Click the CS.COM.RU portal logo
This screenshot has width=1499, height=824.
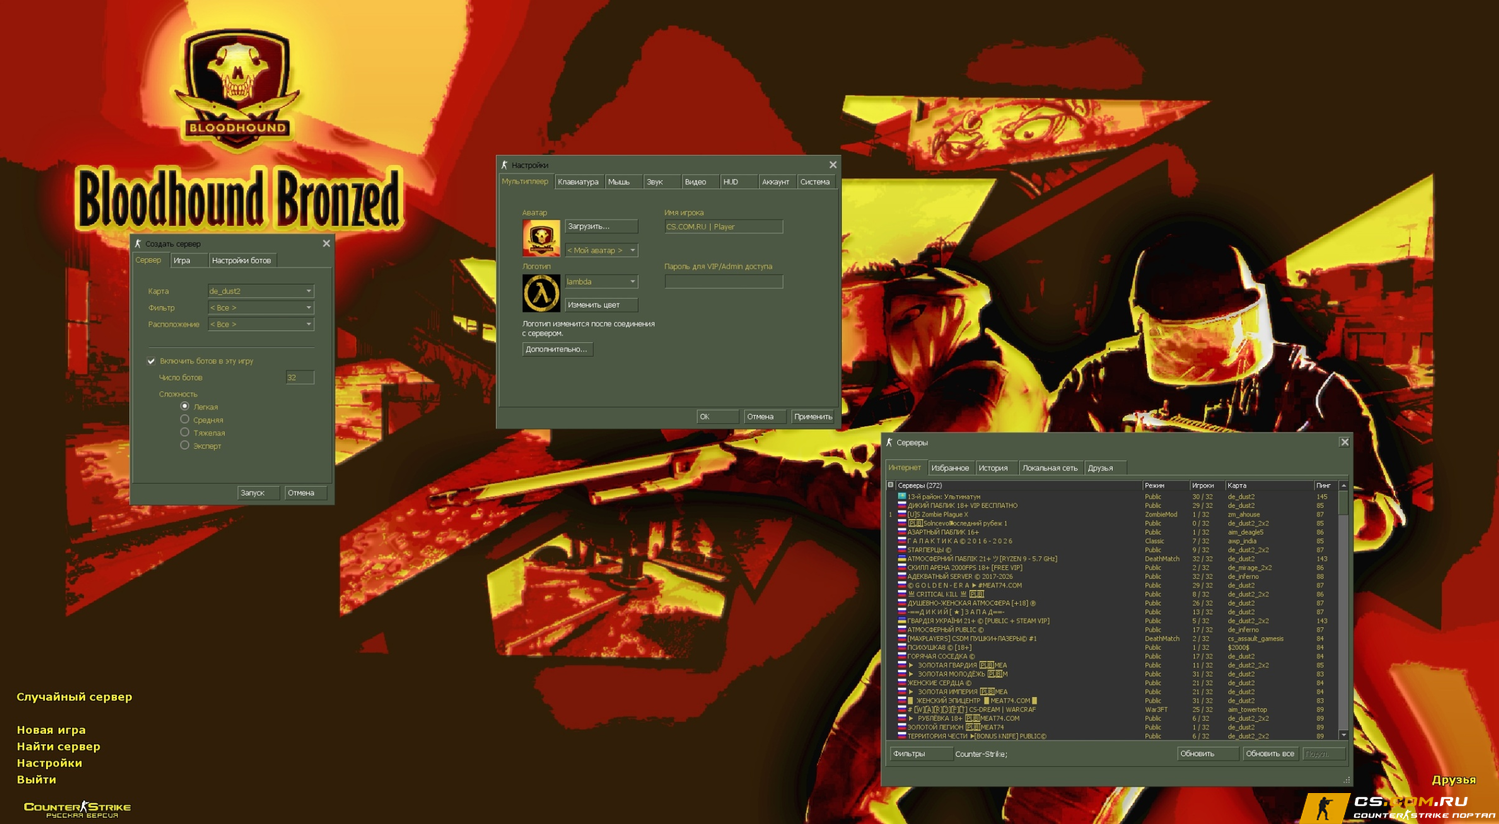tap(1398, 806)
